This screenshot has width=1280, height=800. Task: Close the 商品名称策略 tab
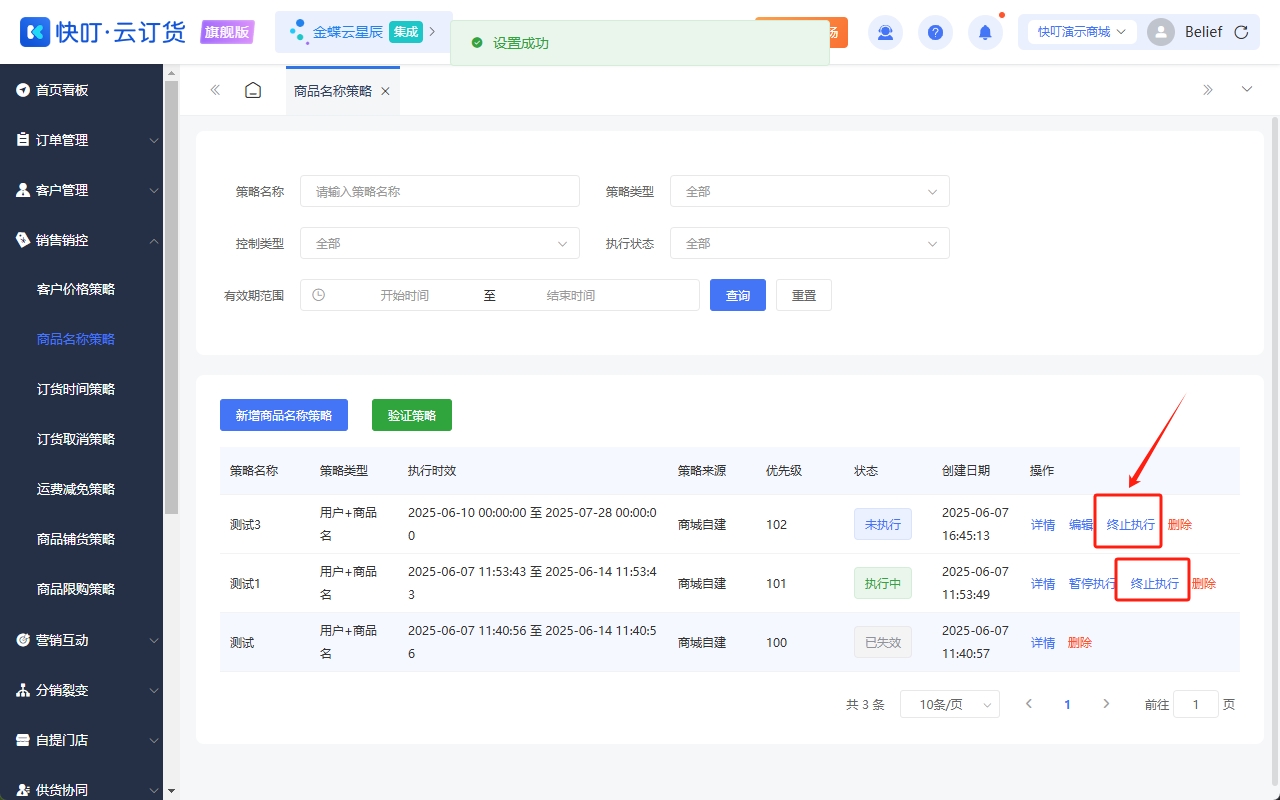tap(385, 91)
